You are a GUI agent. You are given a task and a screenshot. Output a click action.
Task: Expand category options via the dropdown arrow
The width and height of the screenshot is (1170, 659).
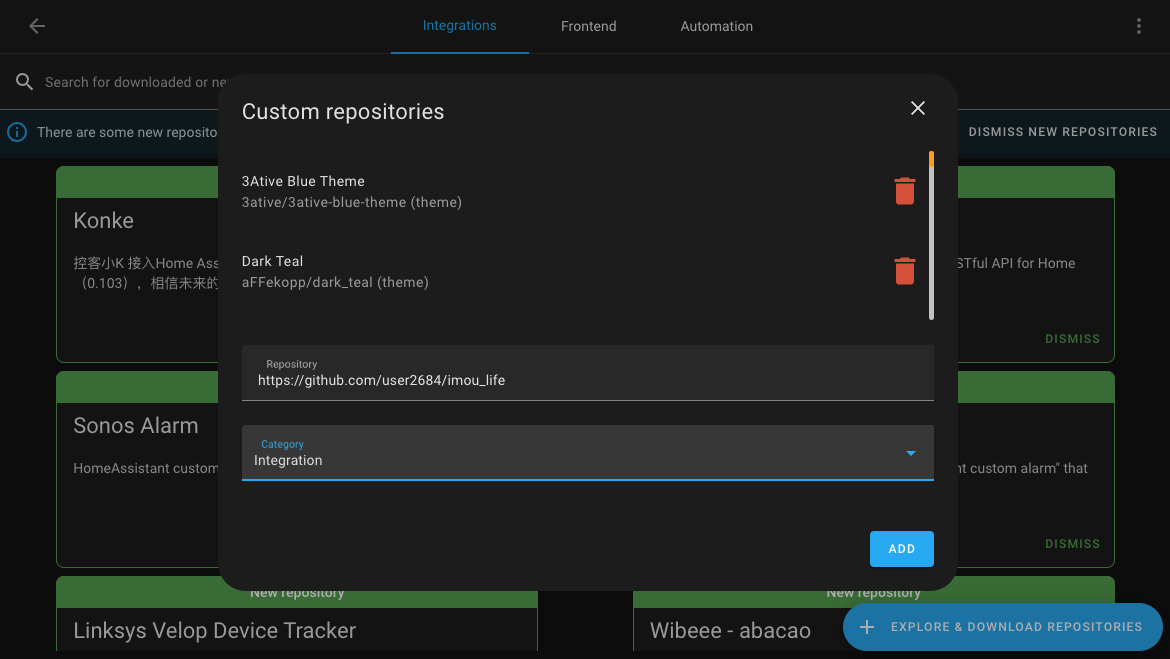click(x=910, y=453)
